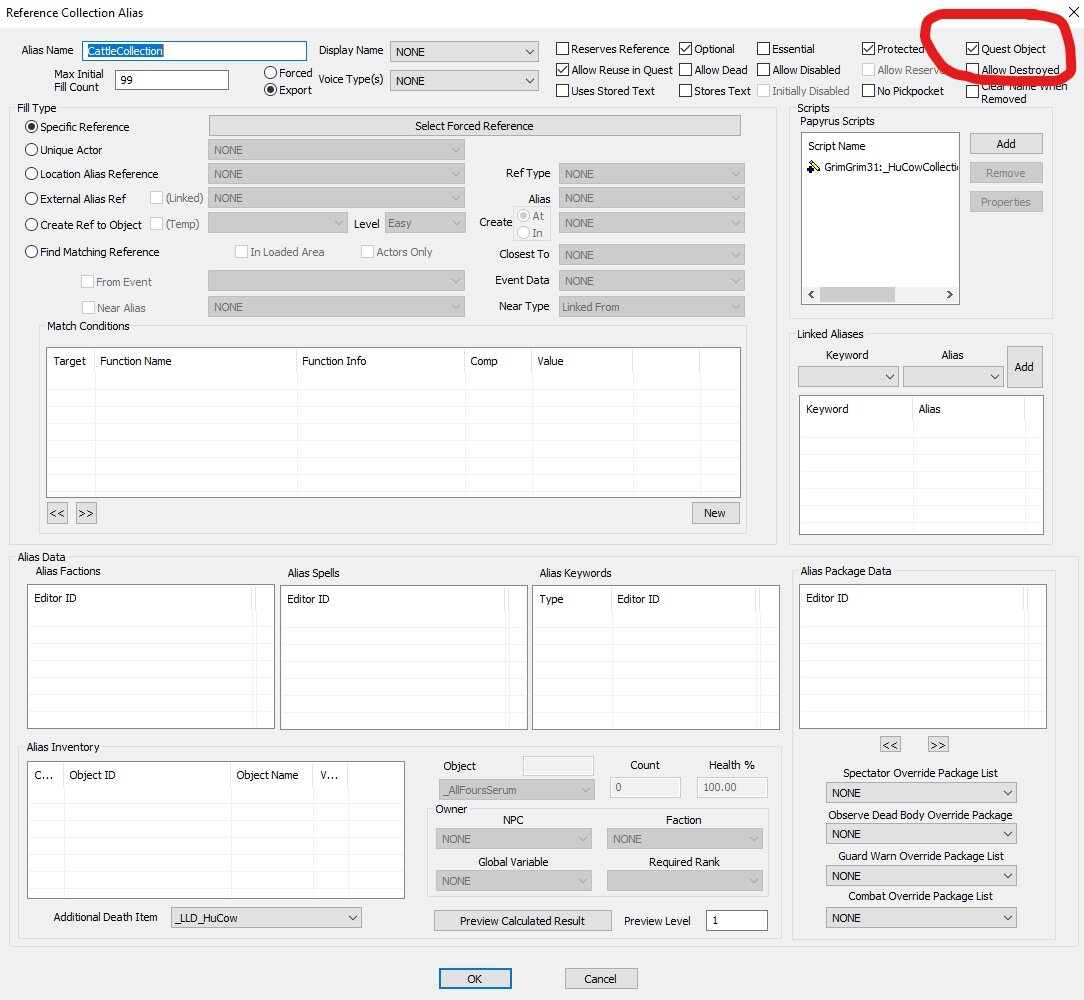Choose the Forced radio option
Viewport: 1084px width, 1000px height.
point(270,73)
